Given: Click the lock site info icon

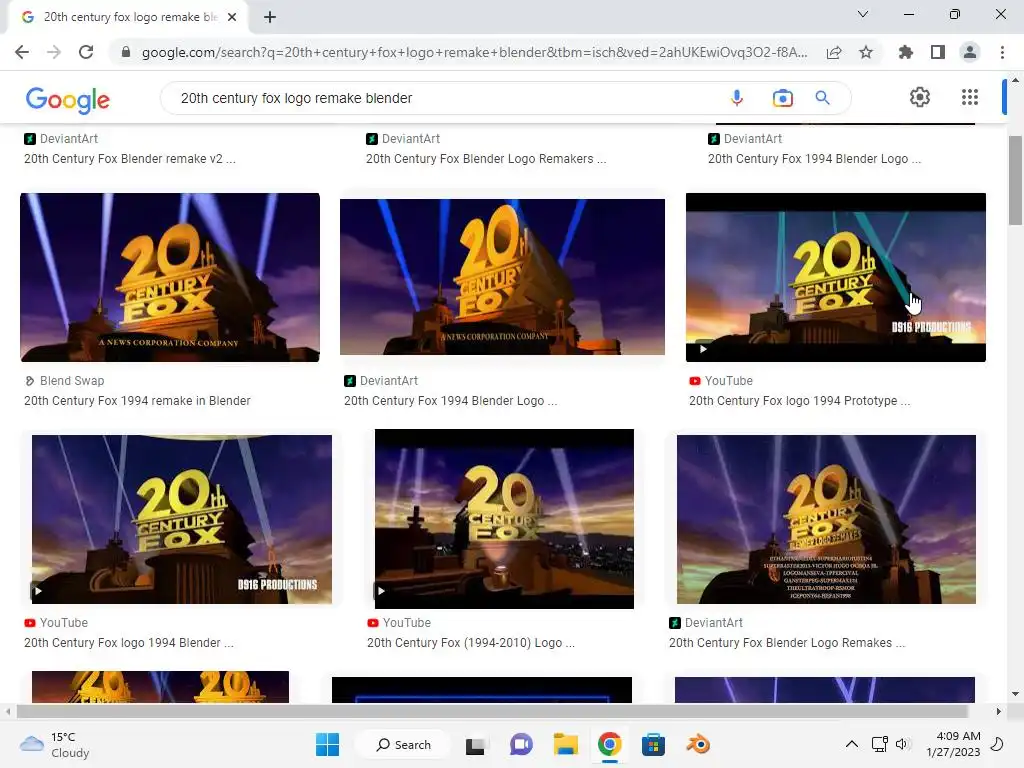Looking at the screenshot, I should tap(126, 52).
